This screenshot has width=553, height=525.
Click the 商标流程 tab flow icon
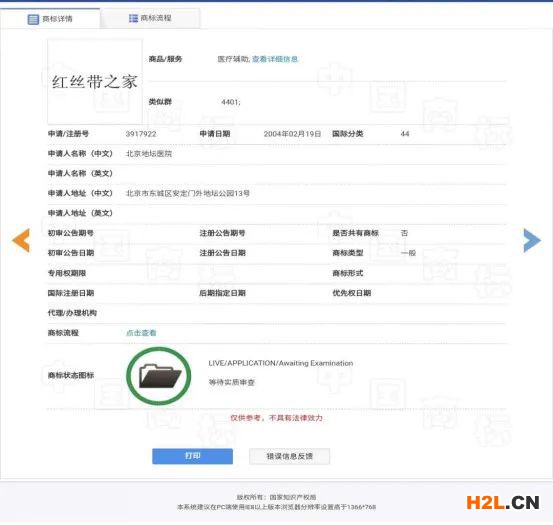point(133,18)
